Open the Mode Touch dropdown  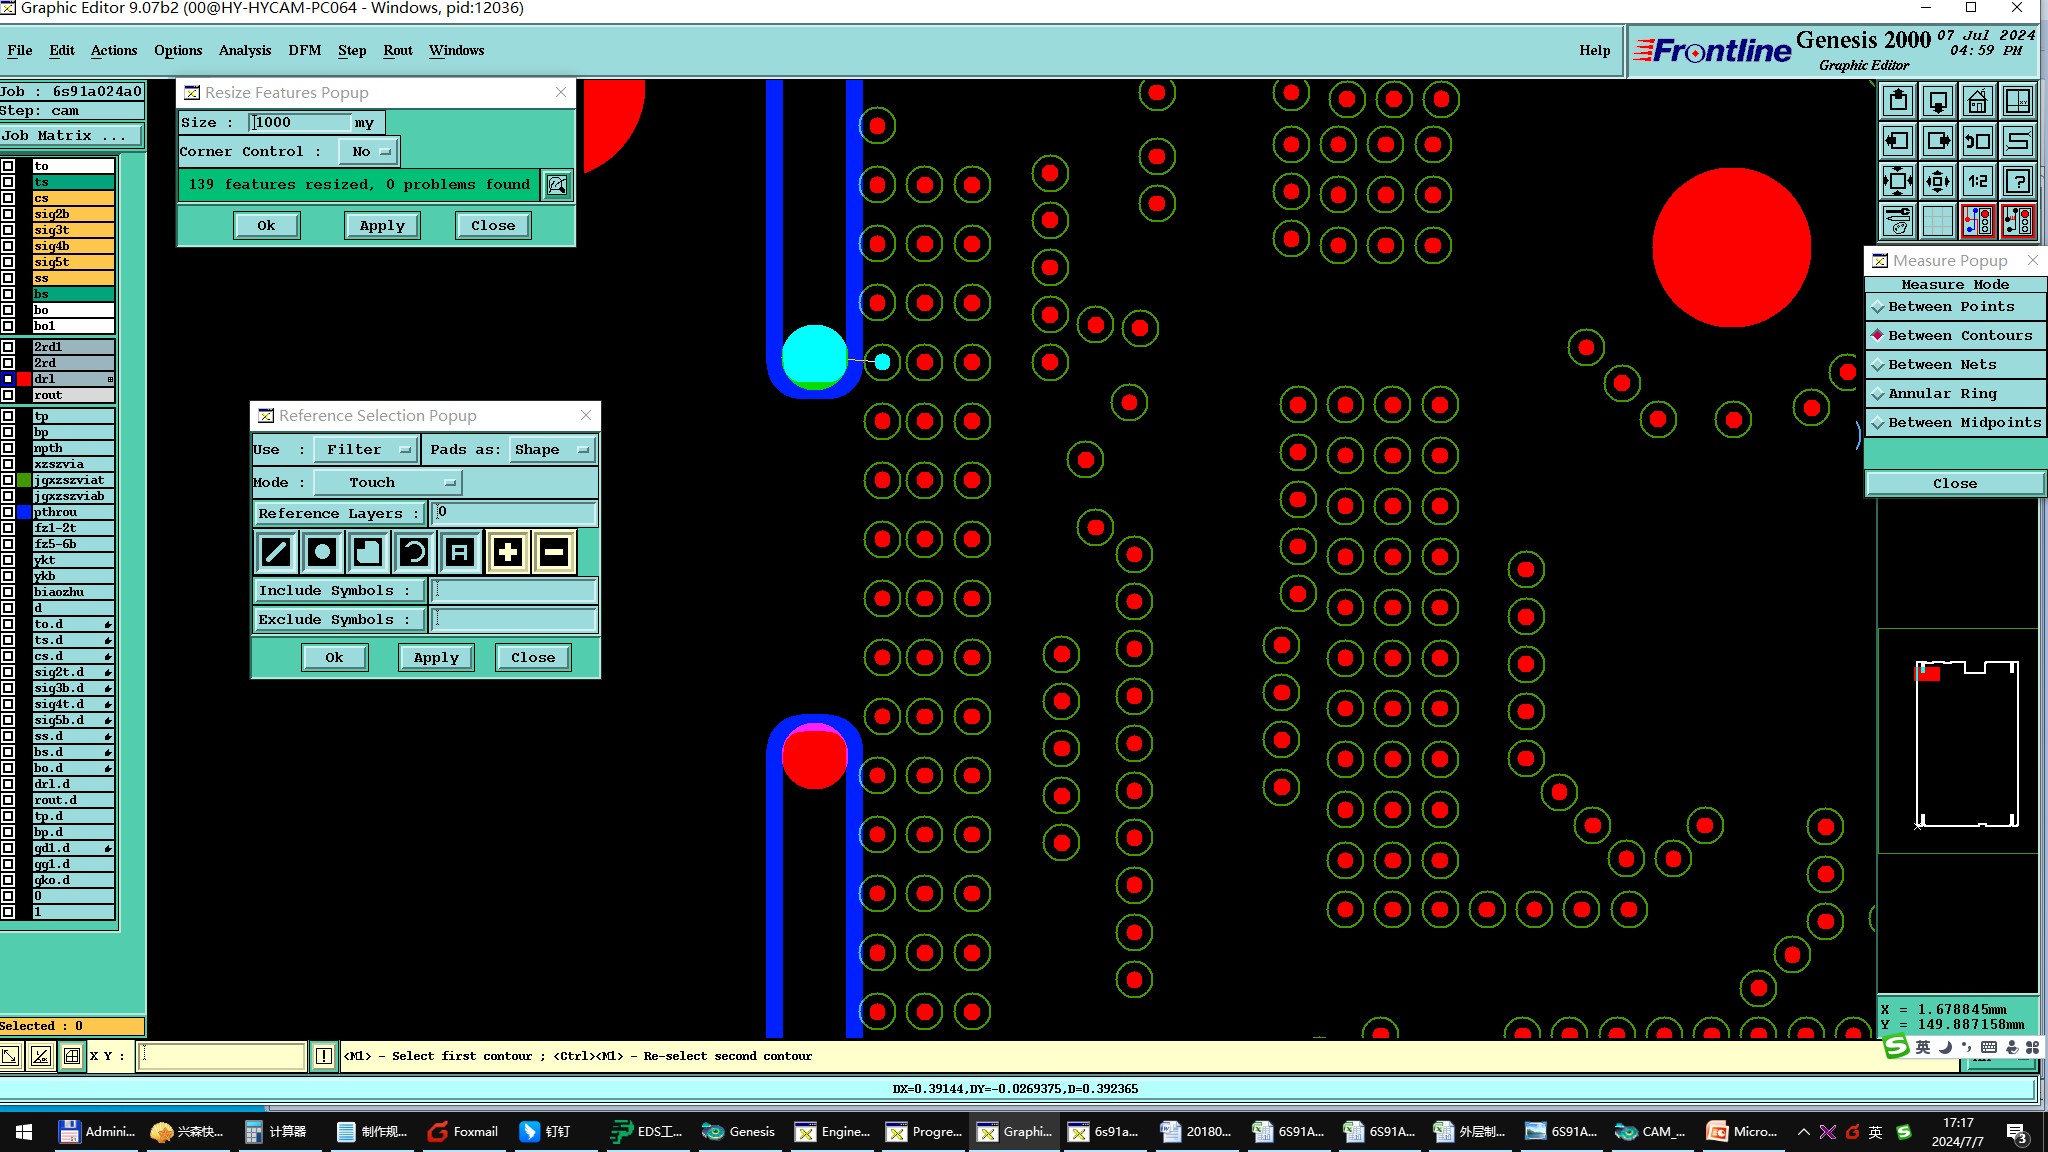387,483
